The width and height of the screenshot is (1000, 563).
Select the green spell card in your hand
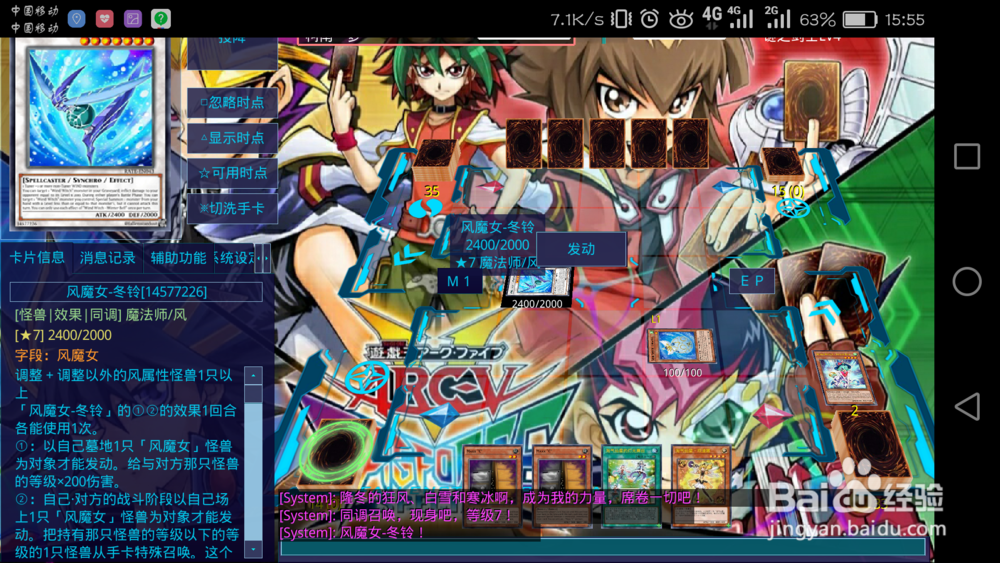631,486
